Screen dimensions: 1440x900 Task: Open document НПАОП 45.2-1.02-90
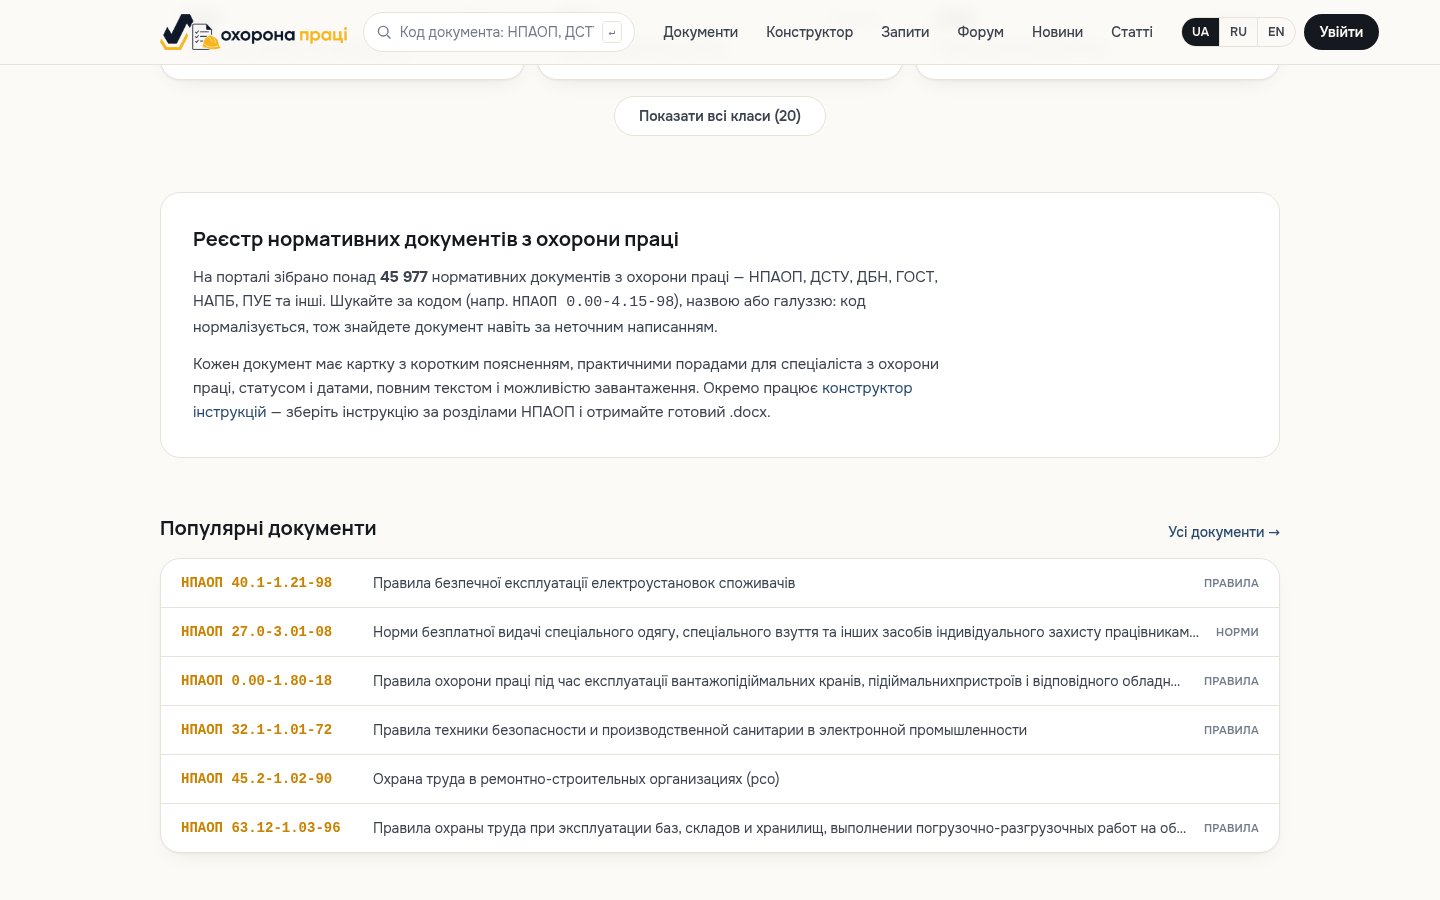[x=720, y=779]
